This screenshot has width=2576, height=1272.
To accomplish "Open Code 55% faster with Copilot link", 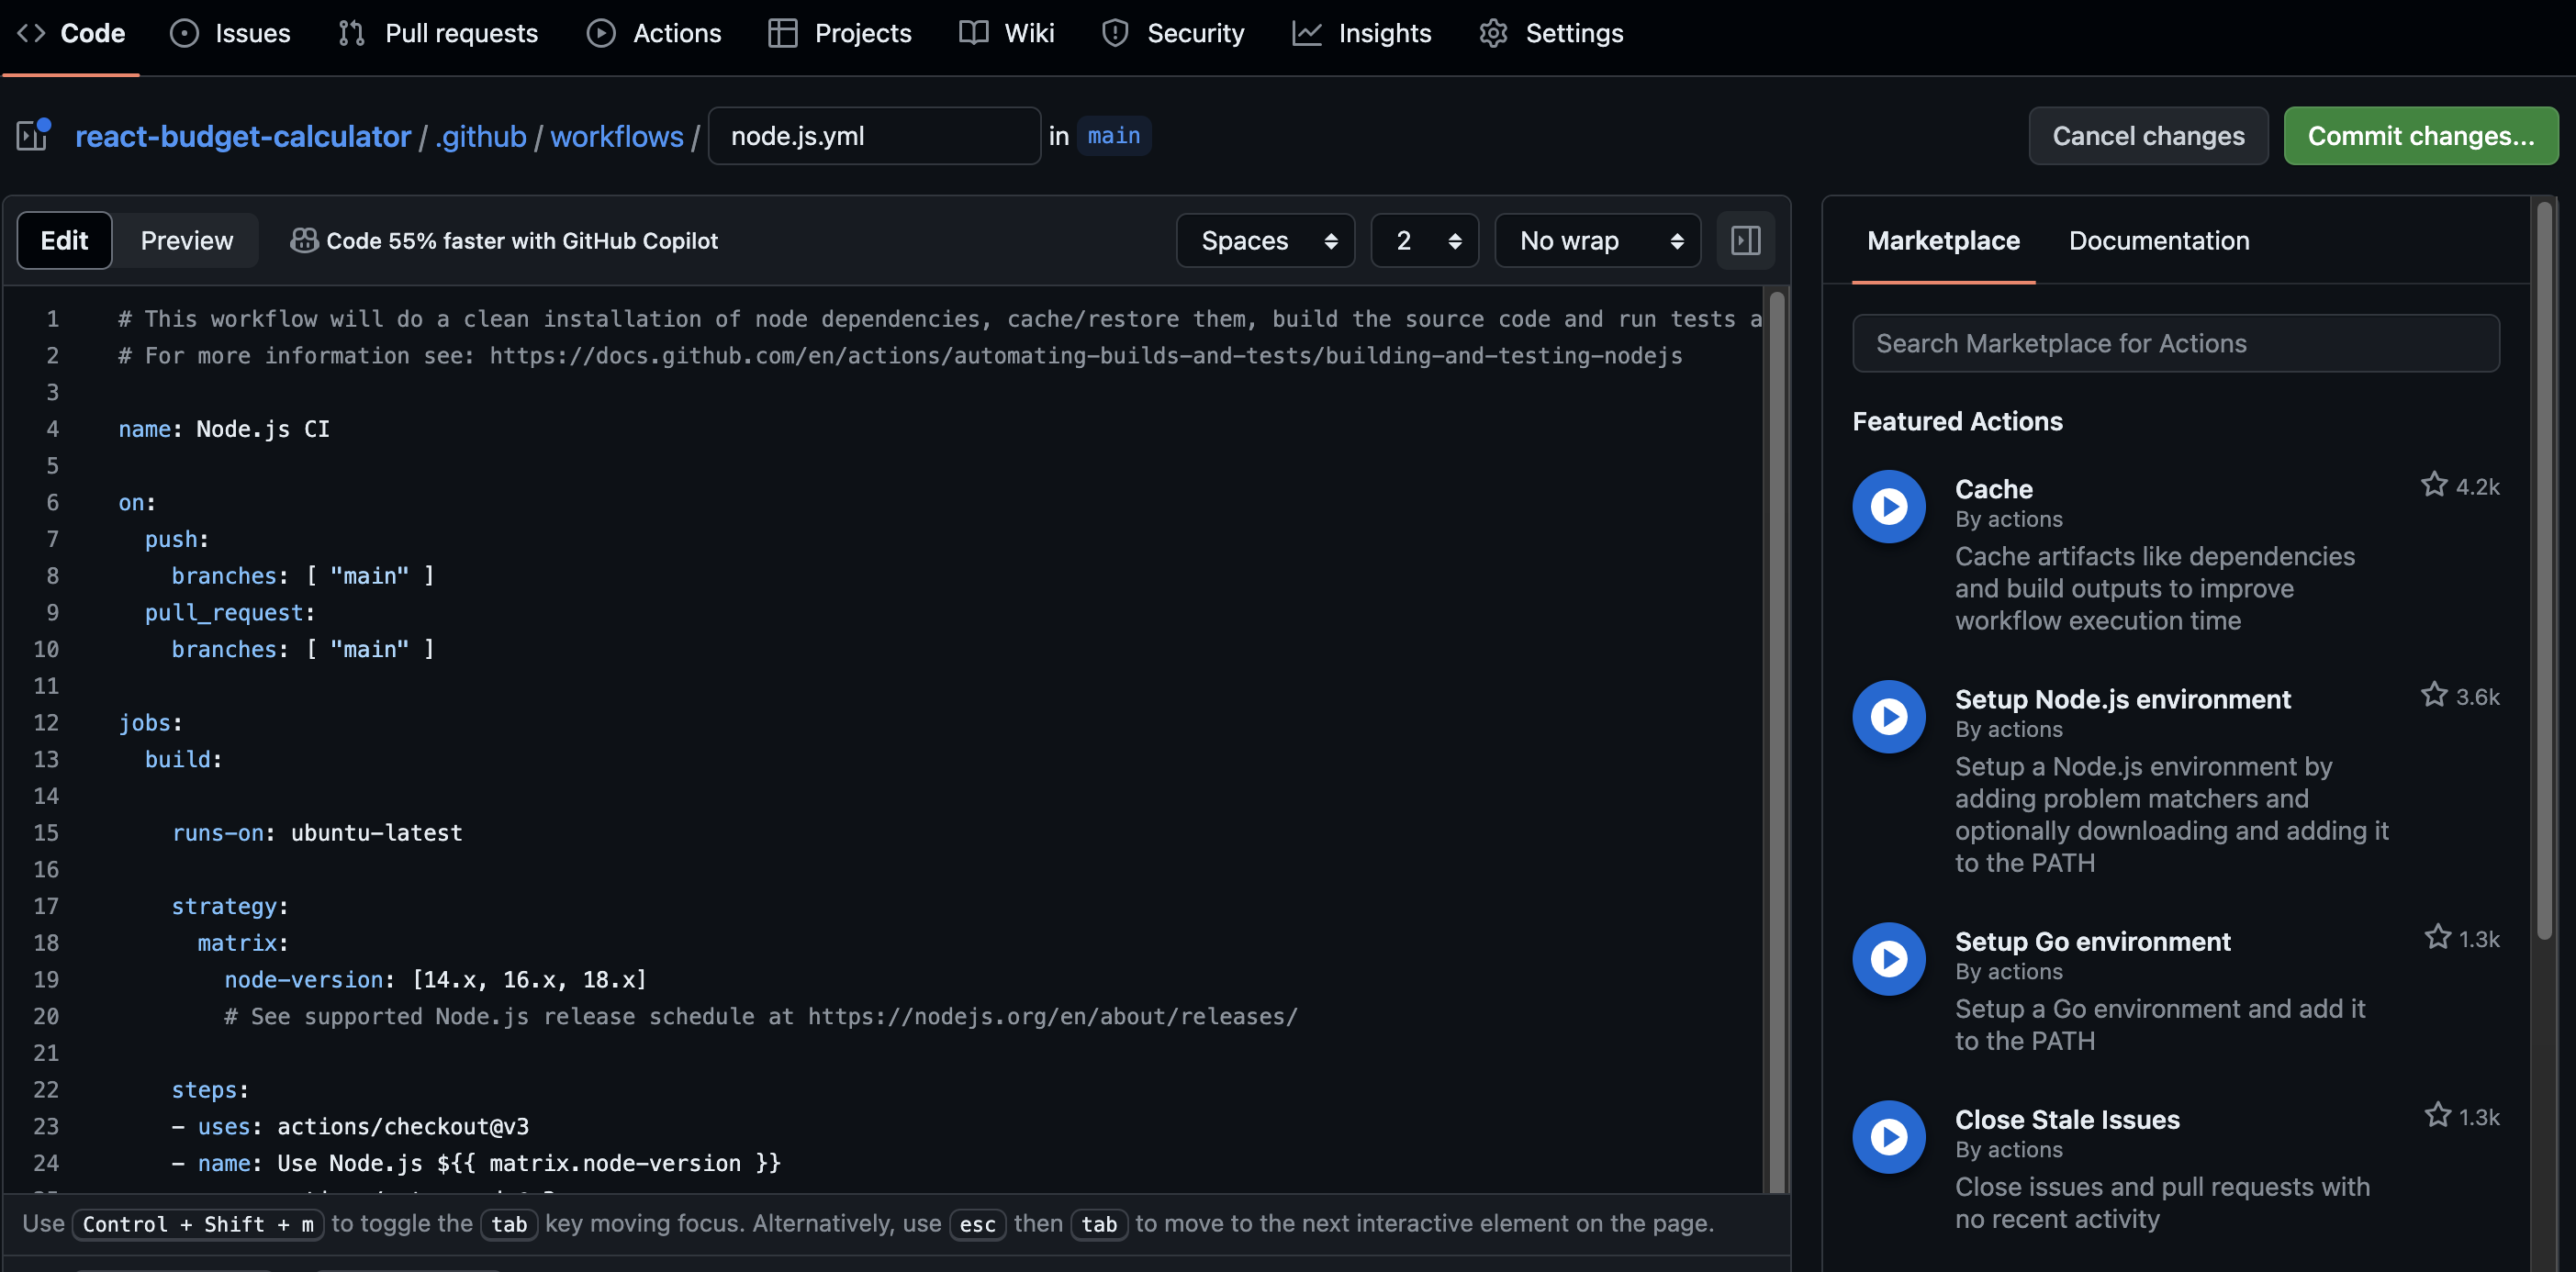I will [x=522, y=240].
